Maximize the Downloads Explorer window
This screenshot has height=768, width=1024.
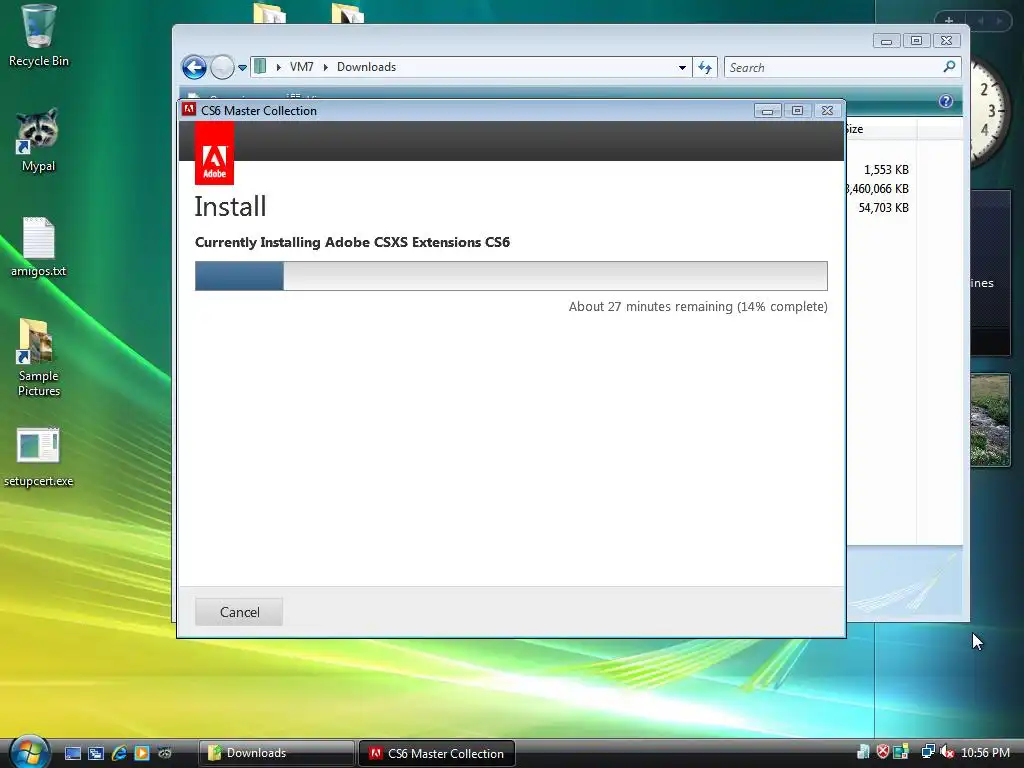click(916, 40)
